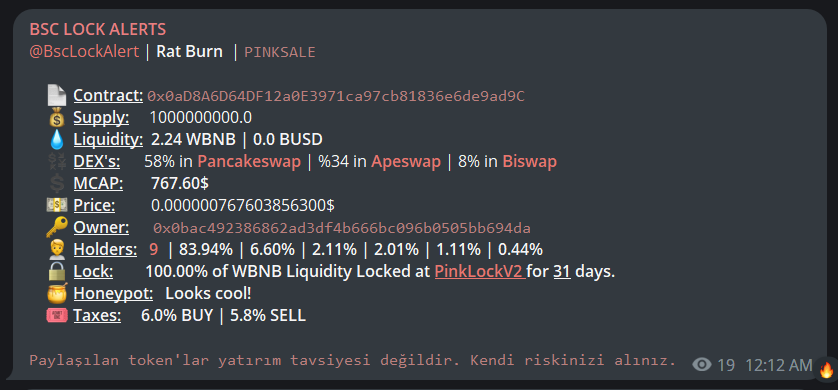
Task: Open the BSC LOCK ALERTS channel name
Action: (x=98, y=29)
